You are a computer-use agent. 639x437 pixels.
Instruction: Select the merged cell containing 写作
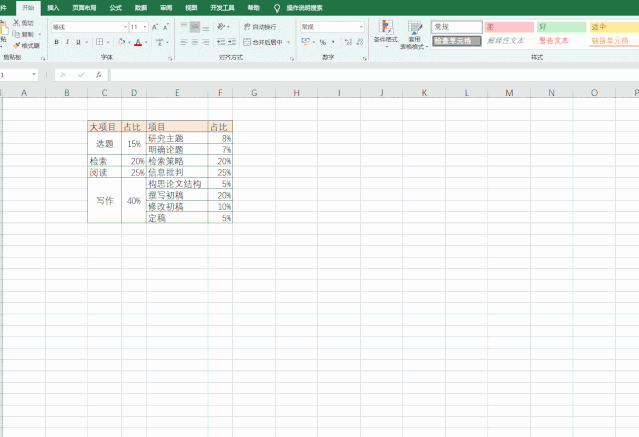[x=104, y=201]
